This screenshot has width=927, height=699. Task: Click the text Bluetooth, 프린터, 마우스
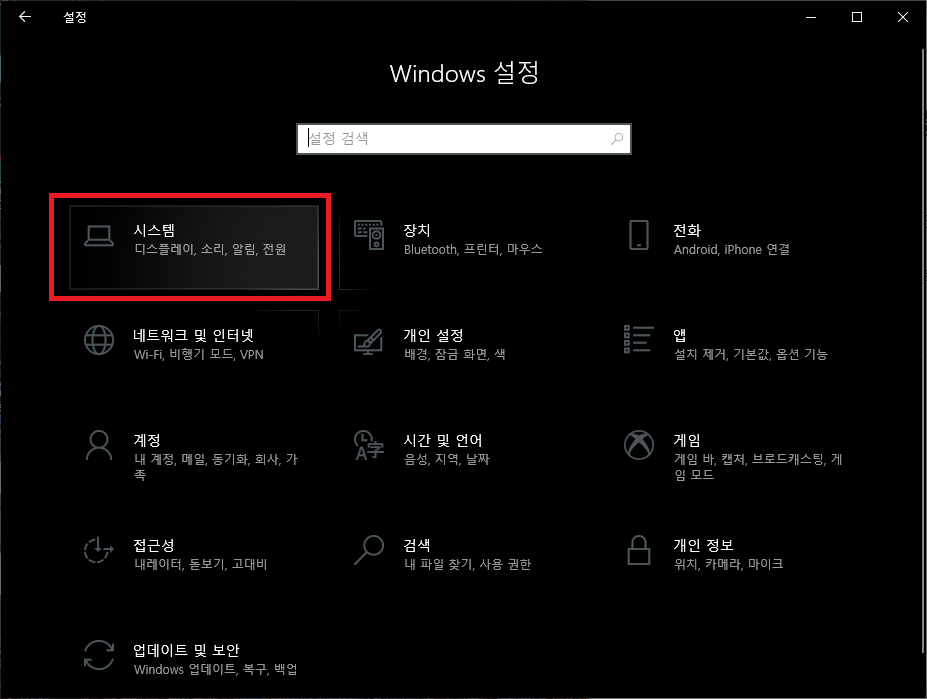pos(473,249)
